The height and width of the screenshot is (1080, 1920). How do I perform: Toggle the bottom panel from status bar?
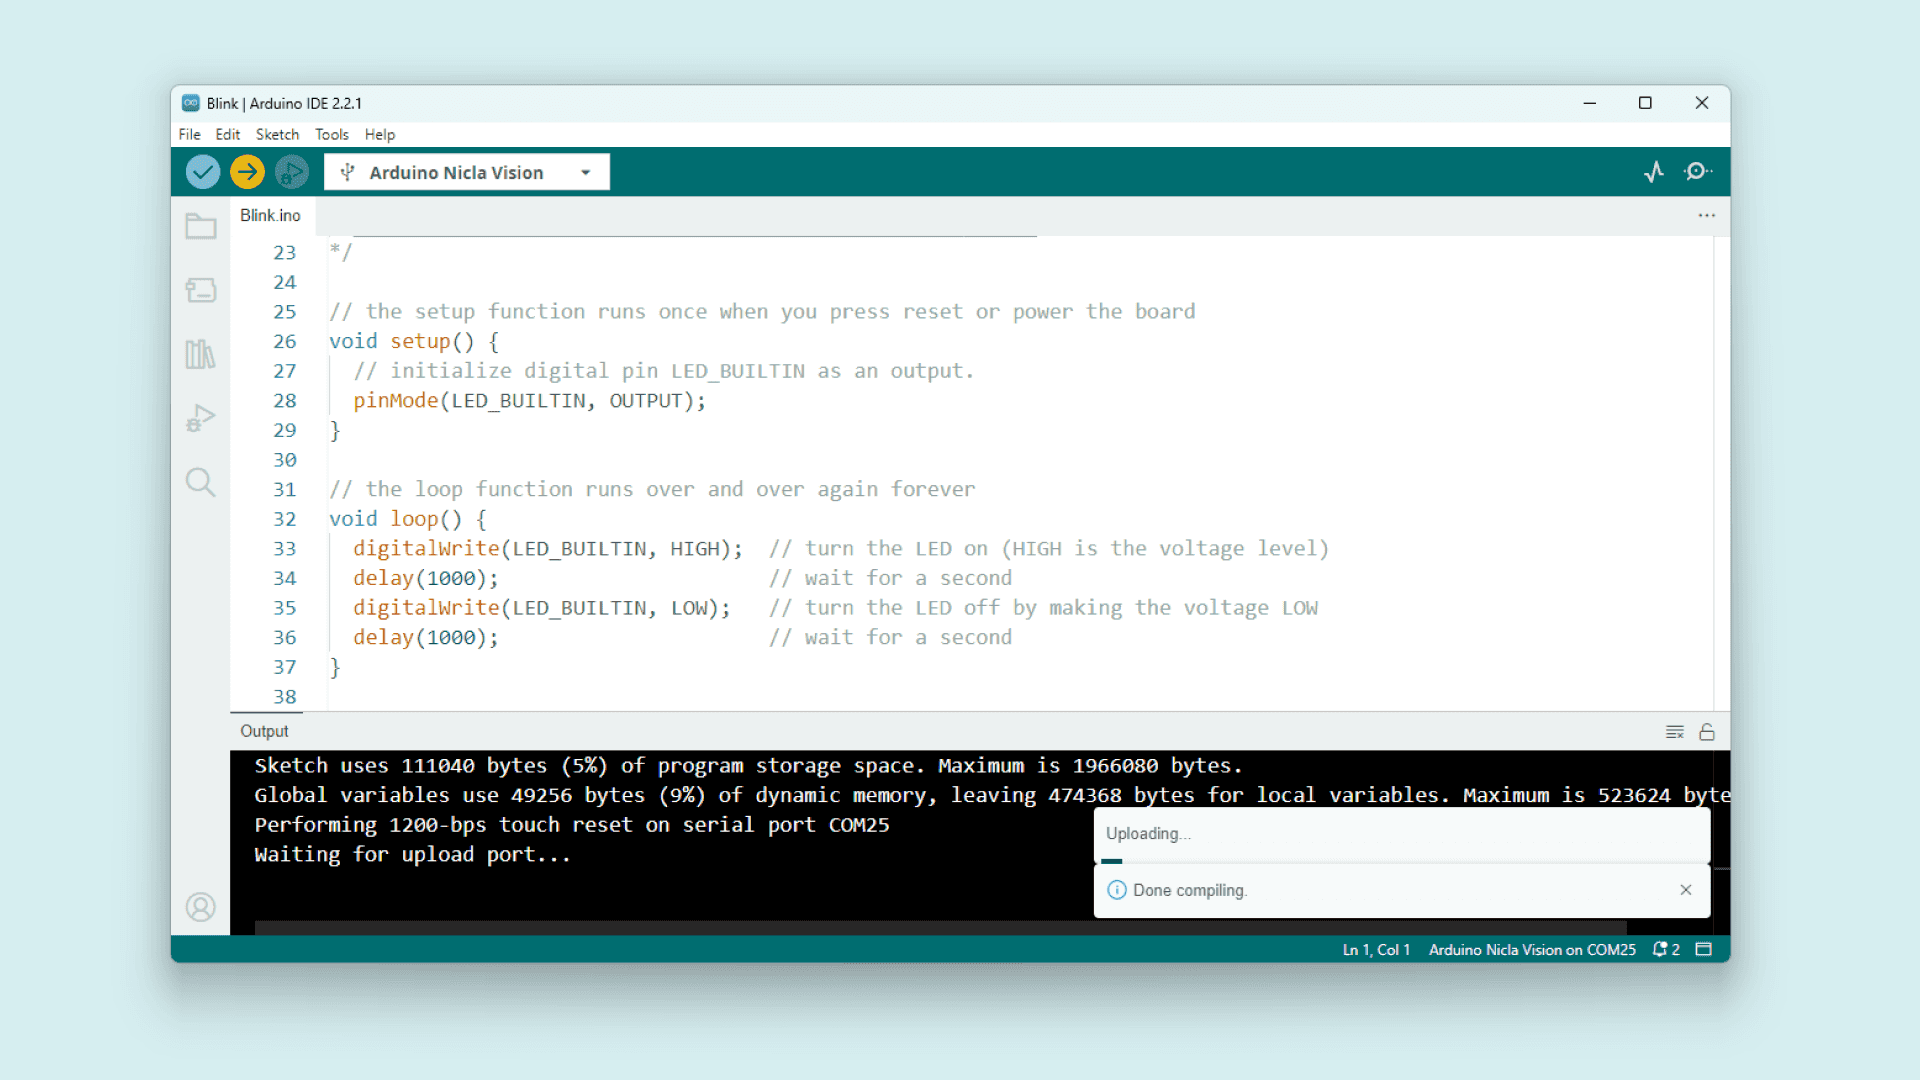(1704, 949)
